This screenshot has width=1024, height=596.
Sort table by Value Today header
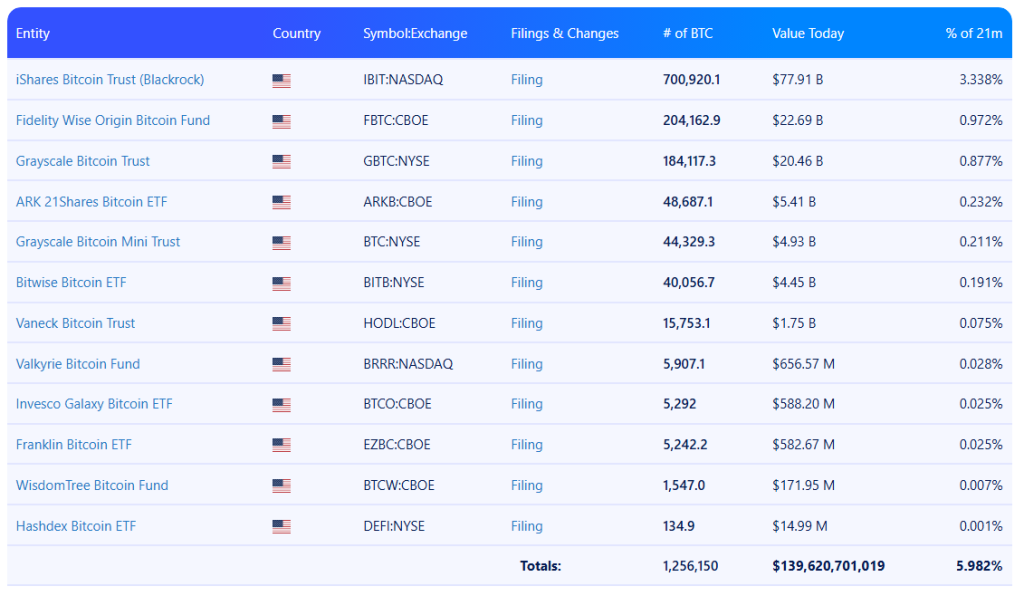(x=807, y=33)
